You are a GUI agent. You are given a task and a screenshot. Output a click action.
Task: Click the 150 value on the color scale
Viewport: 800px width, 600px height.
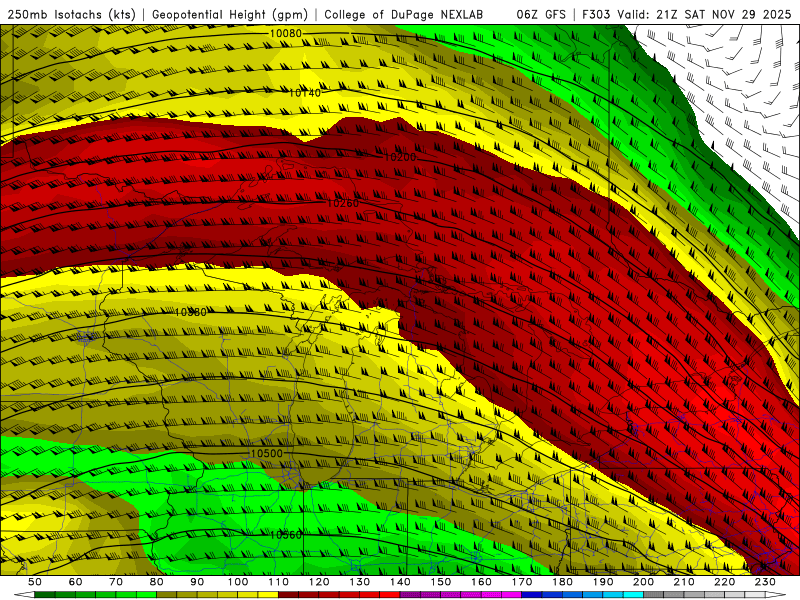440,582
